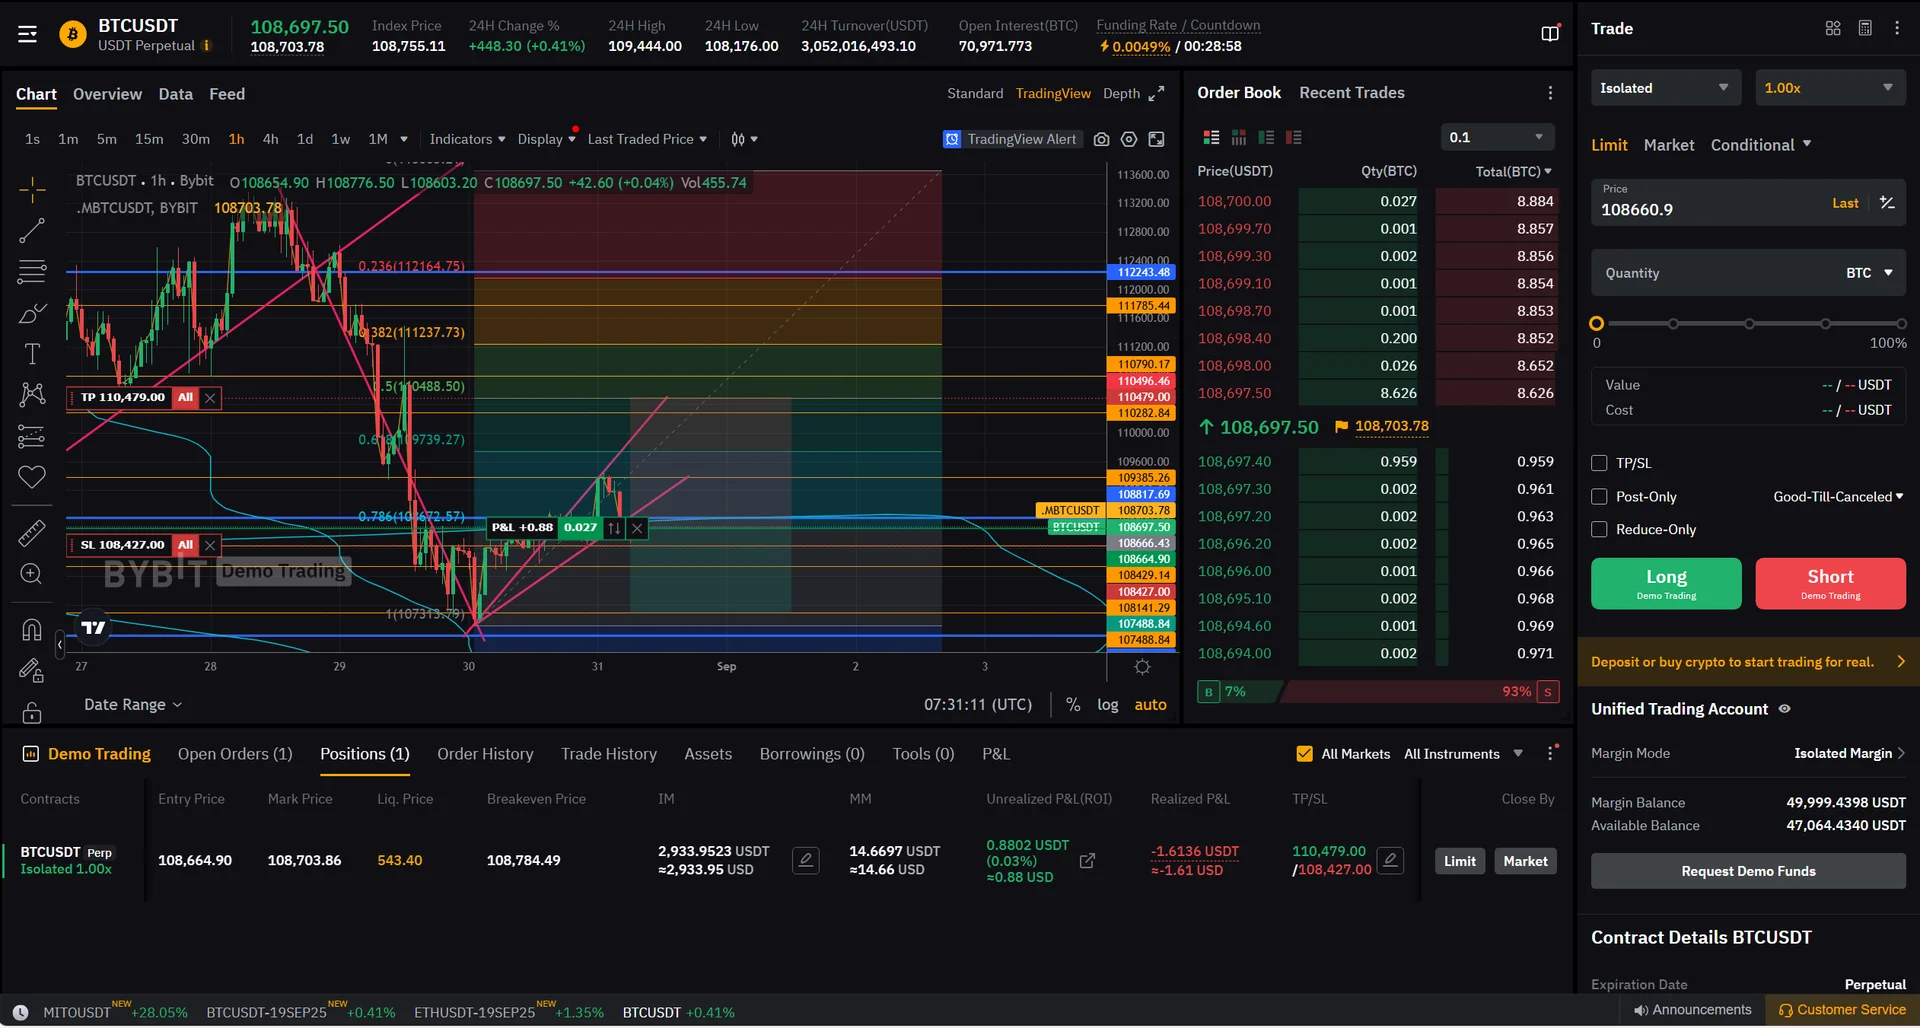Edit the position TP/SL values
Screen dimensions: 1920x1028
(1390, 860)
